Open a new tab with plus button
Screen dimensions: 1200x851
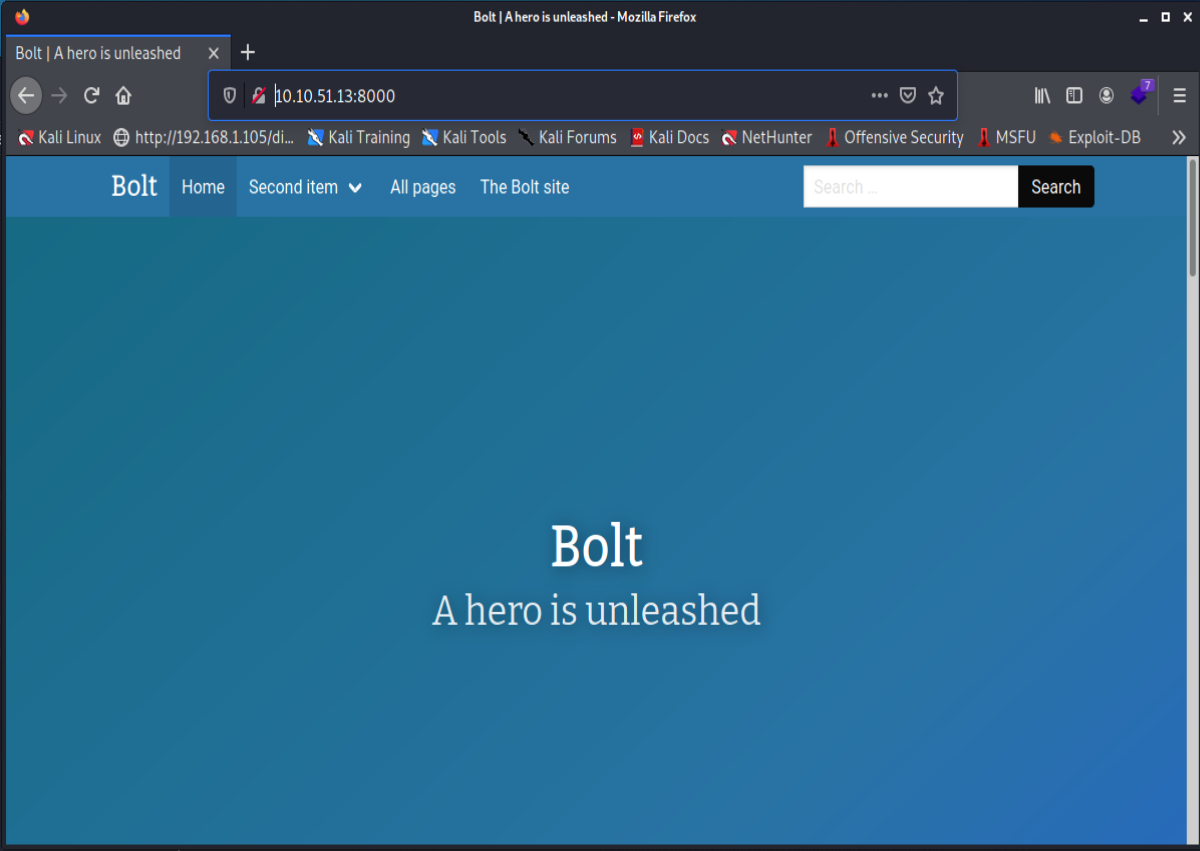[248, 53]
